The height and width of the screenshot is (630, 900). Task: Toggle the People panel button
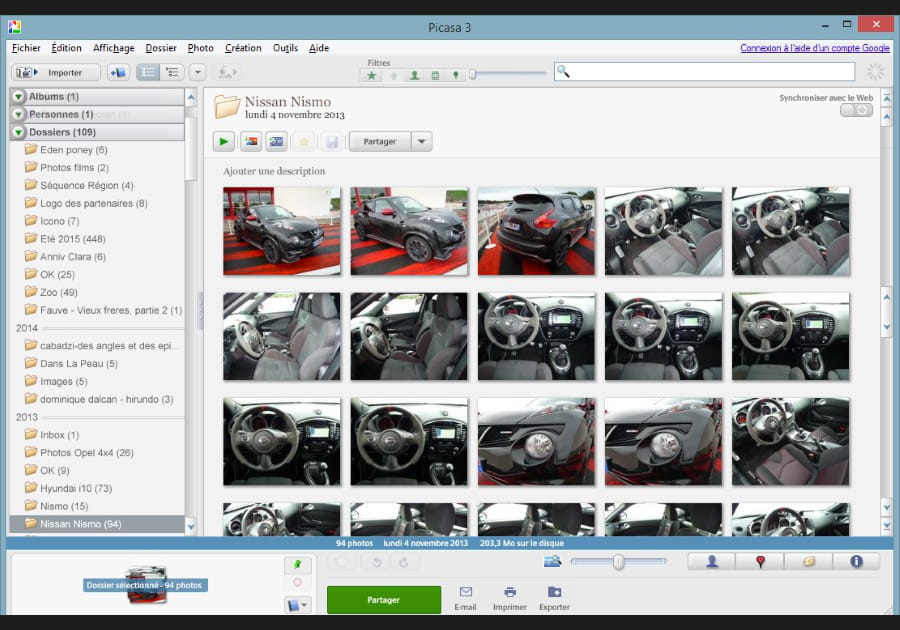712,562
